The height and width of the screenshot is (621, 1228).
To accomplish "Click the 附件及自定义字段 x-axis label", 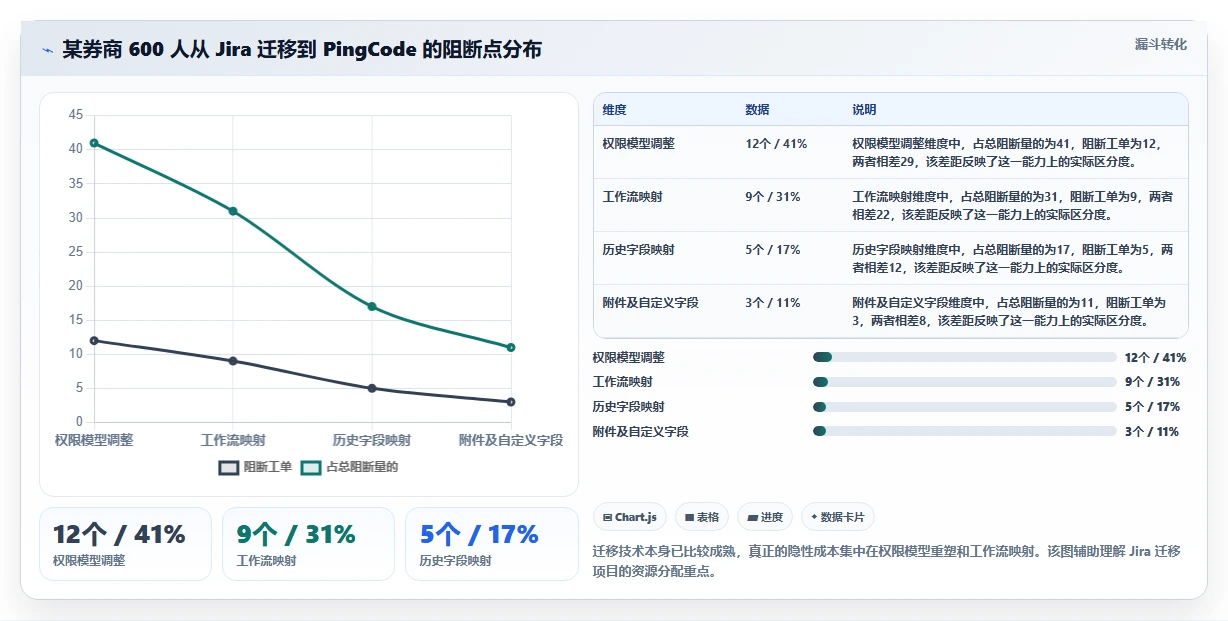I will coord(511,440).
